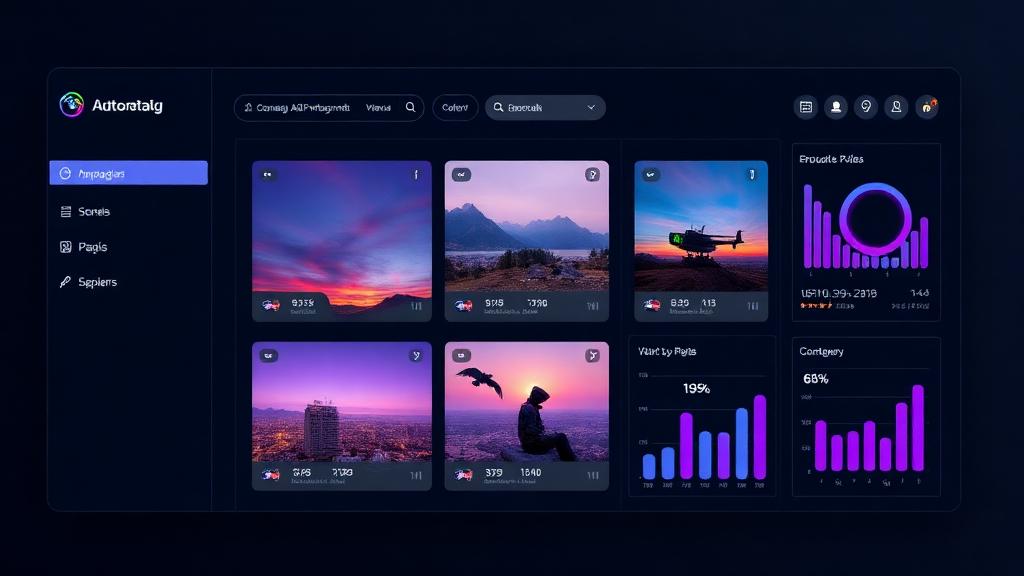1024x576 pixels.
Task: Click the top-right corner icon on the hooded figure card
Action: tap(592, 356)
